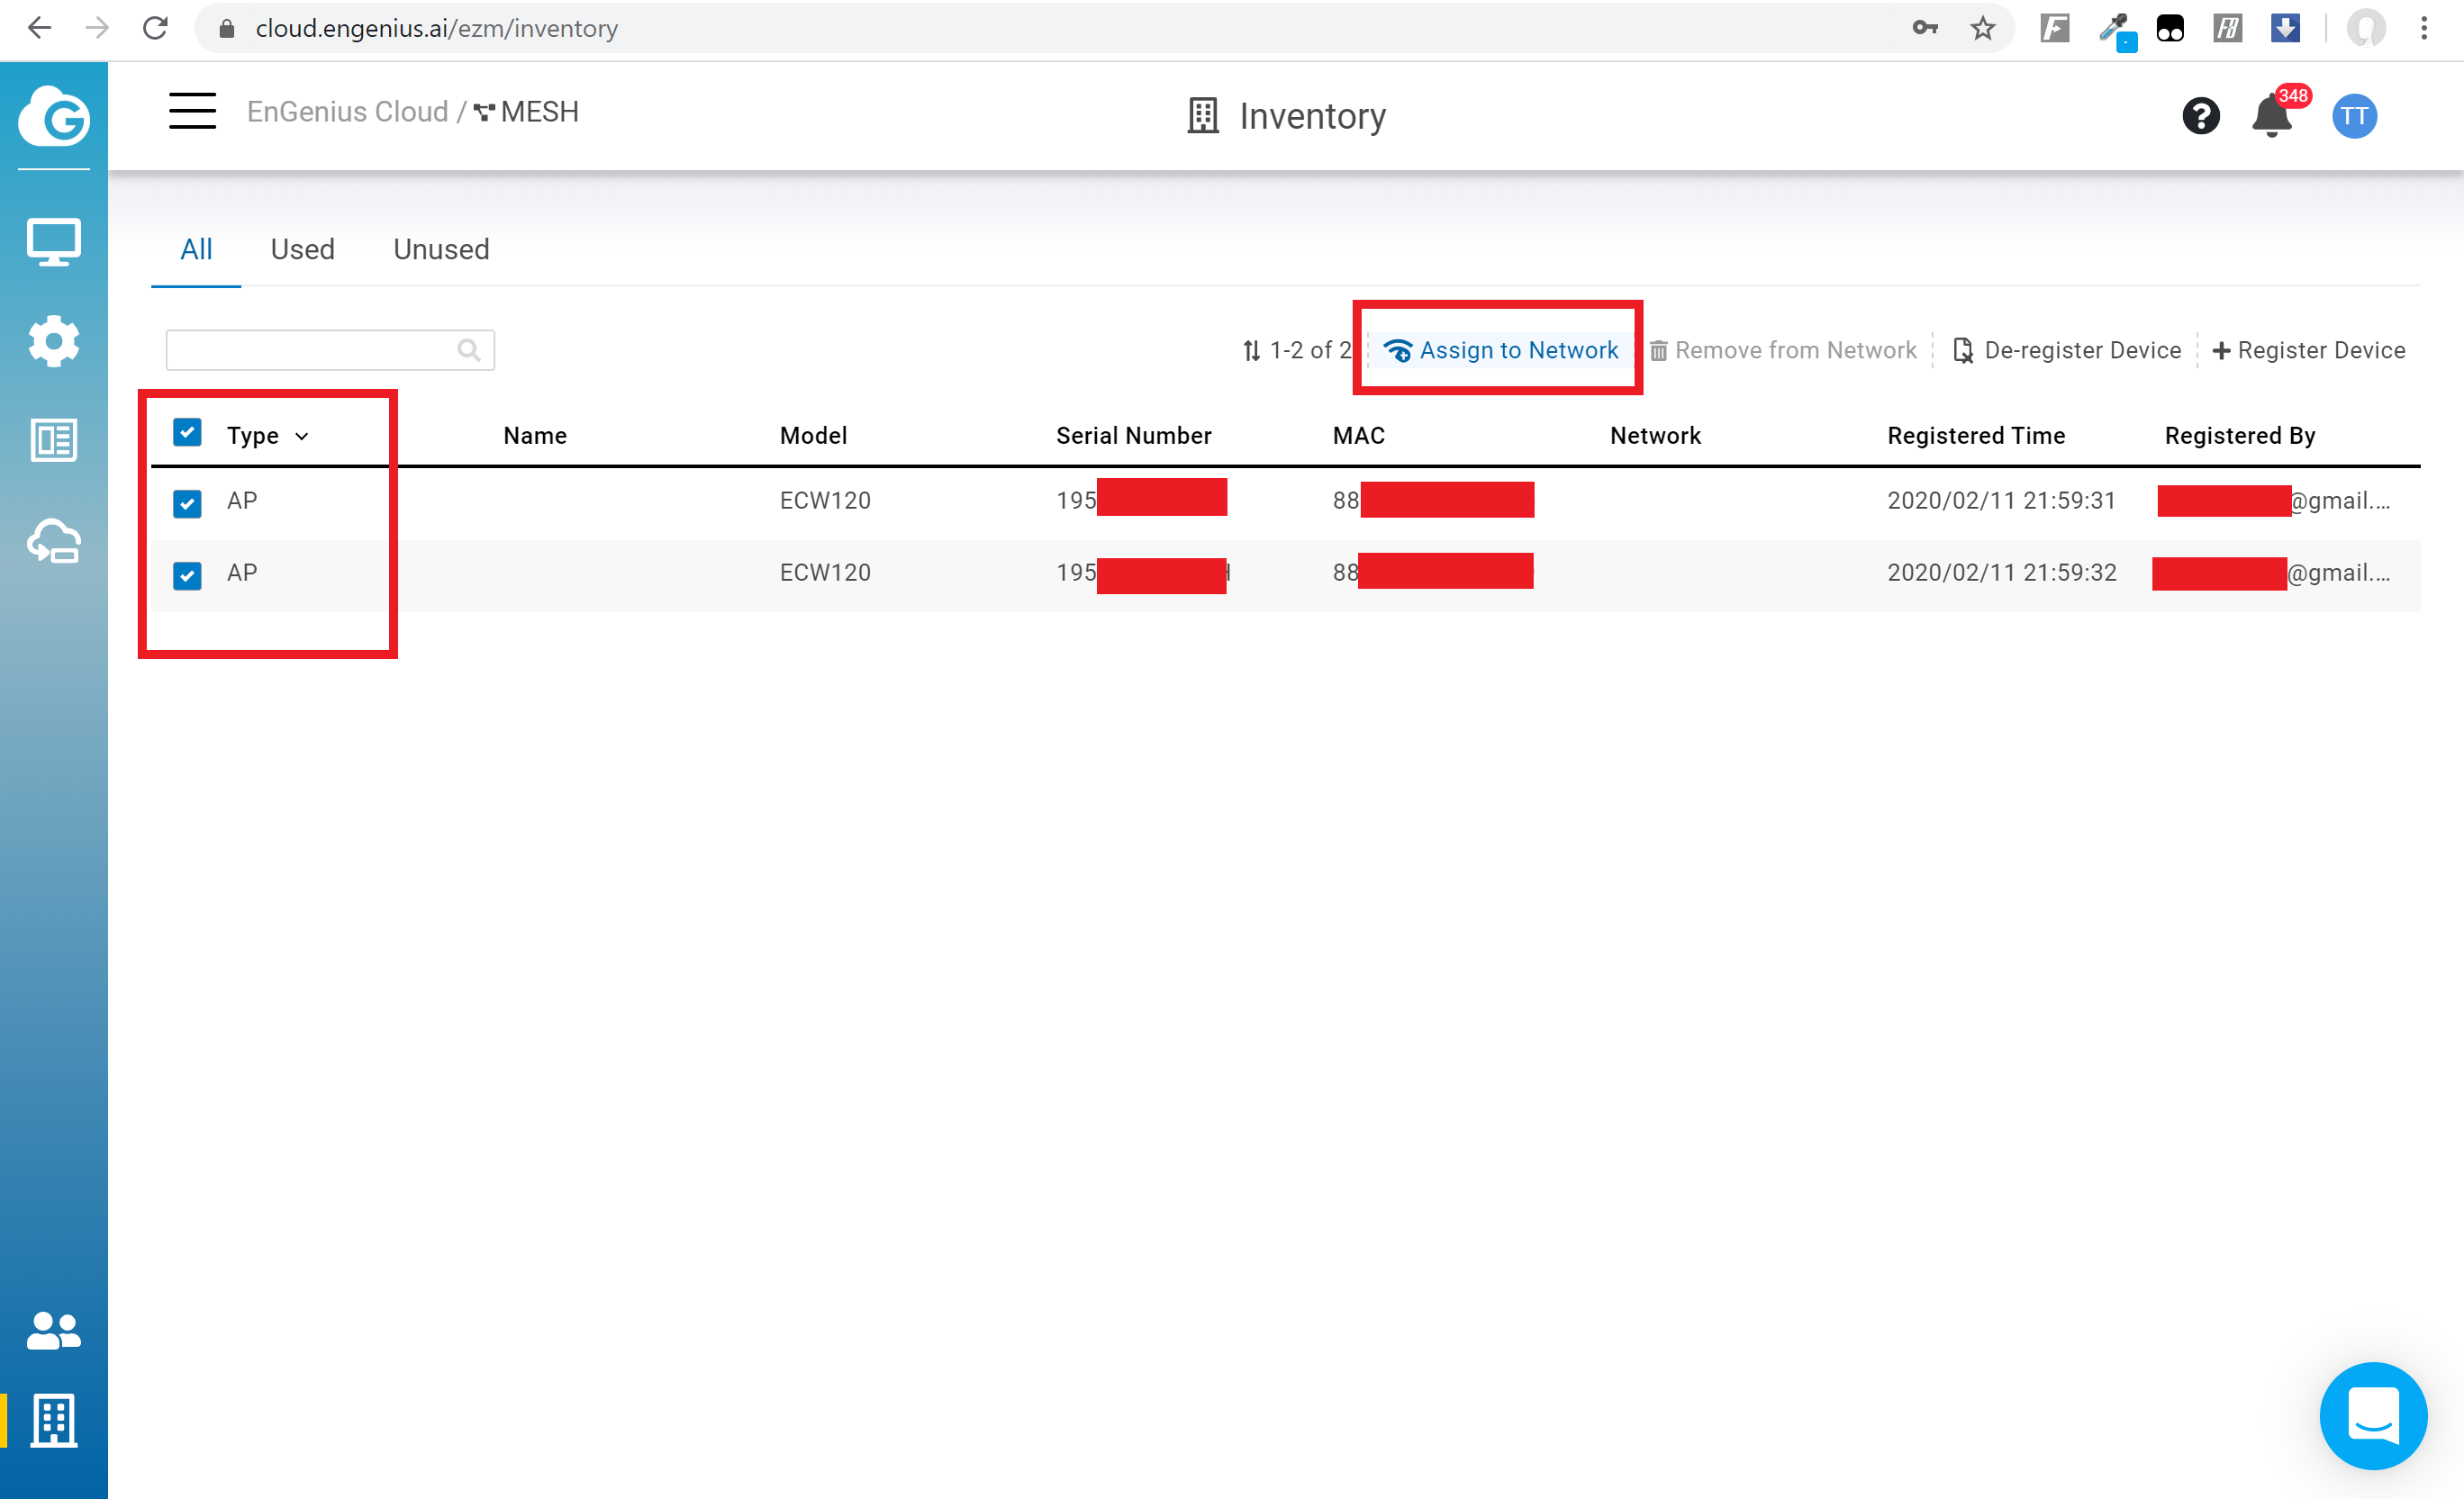Open the news layout sidebar icon
This screenshot has height=1499, width=2464.
point(54,440)
